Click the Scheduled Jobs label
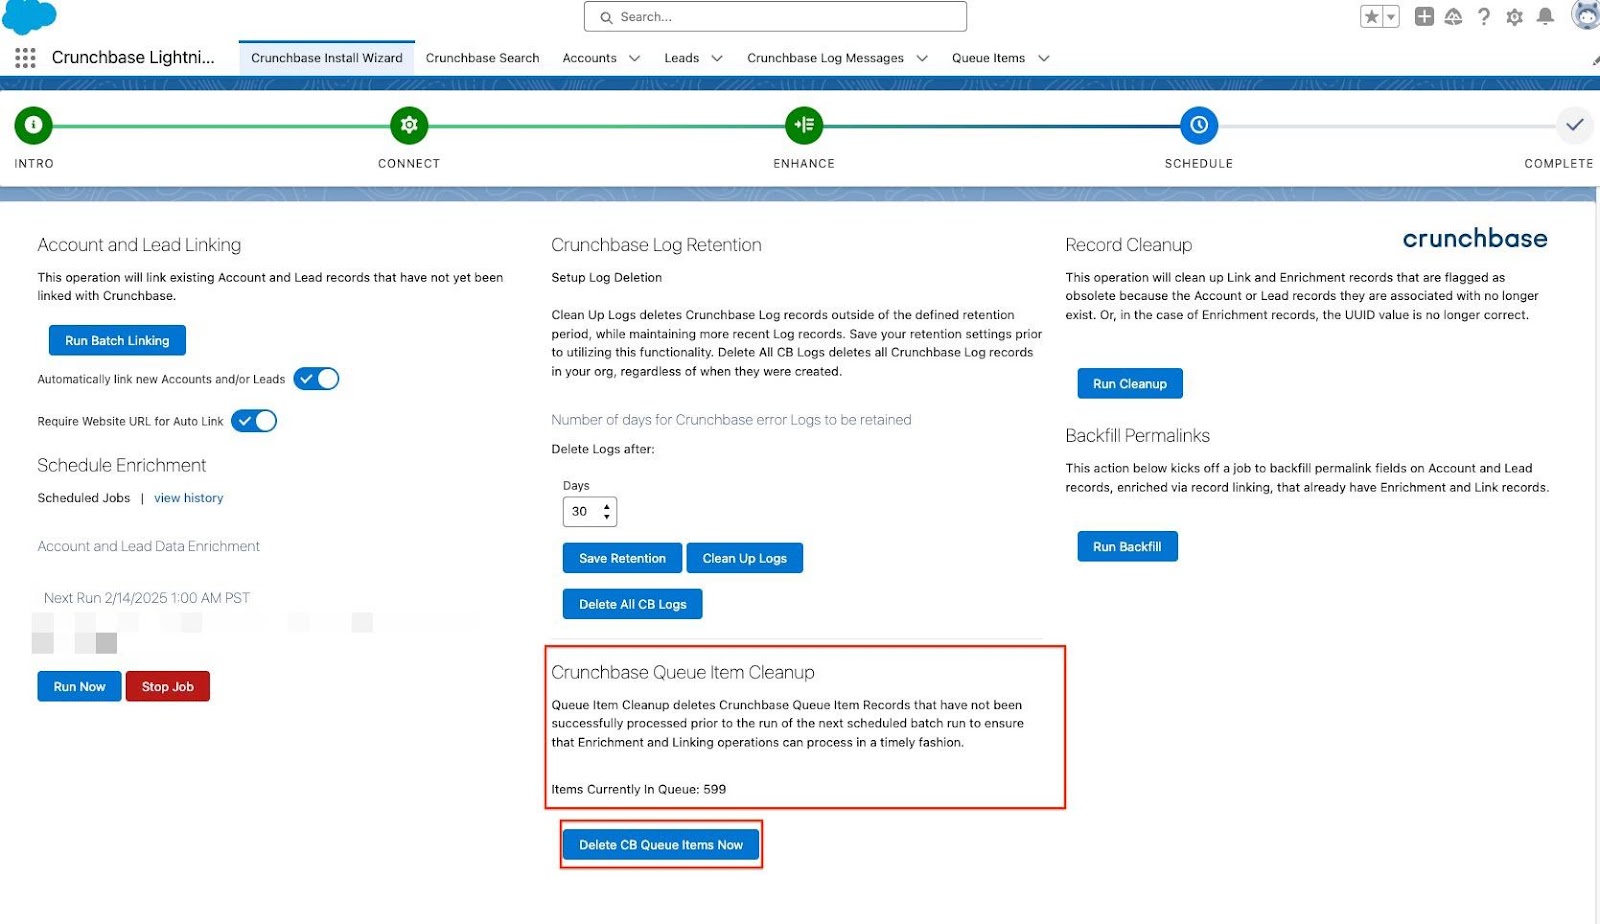 [84, 498]
